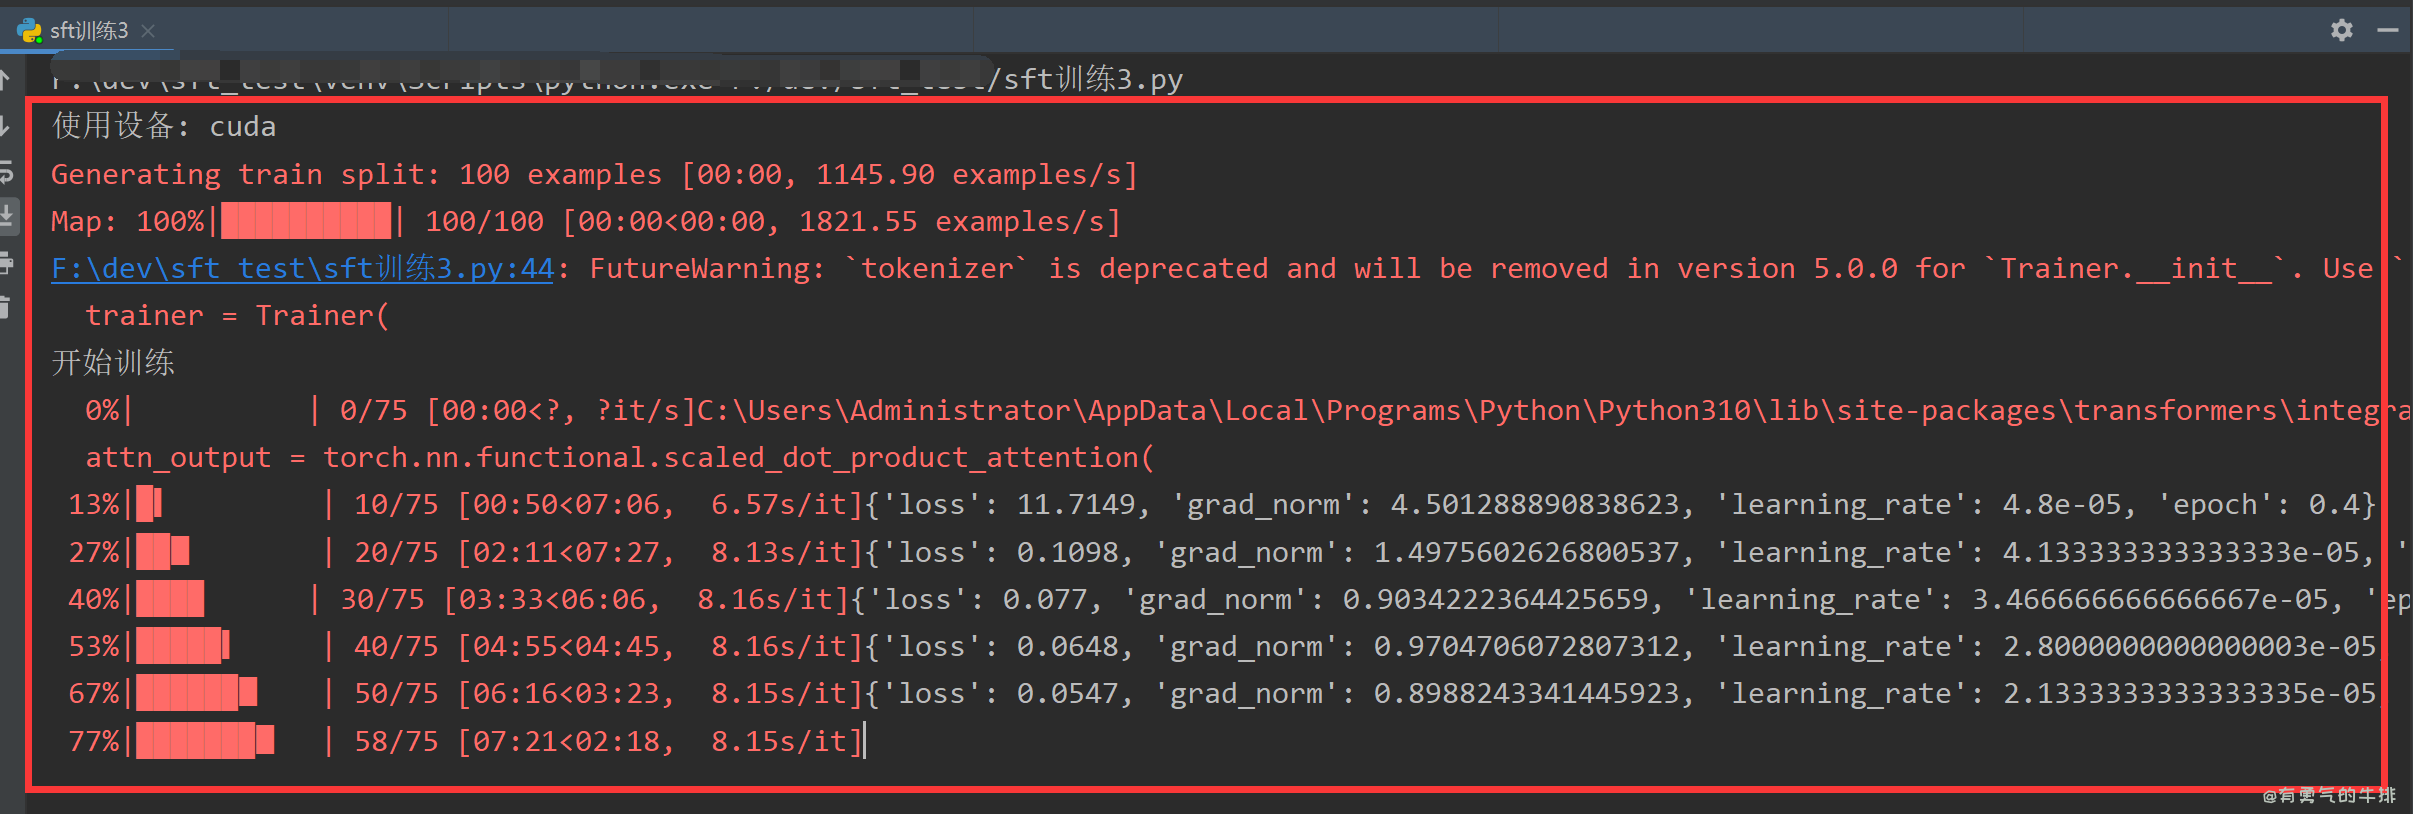2413x814 pixels.
Task: Click the Map 100% progress bar
Action: coord(306,221)
